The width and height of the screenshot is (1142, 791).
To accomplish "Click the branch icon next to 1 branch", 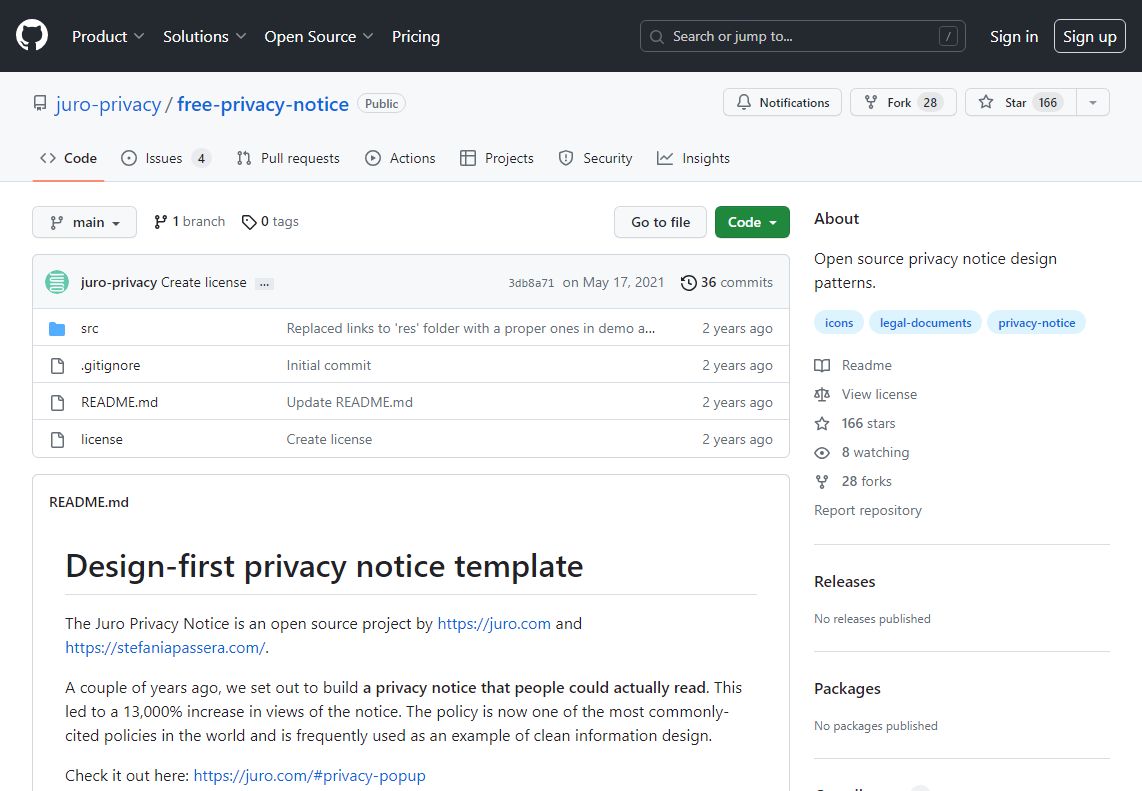I will [161, 221].
